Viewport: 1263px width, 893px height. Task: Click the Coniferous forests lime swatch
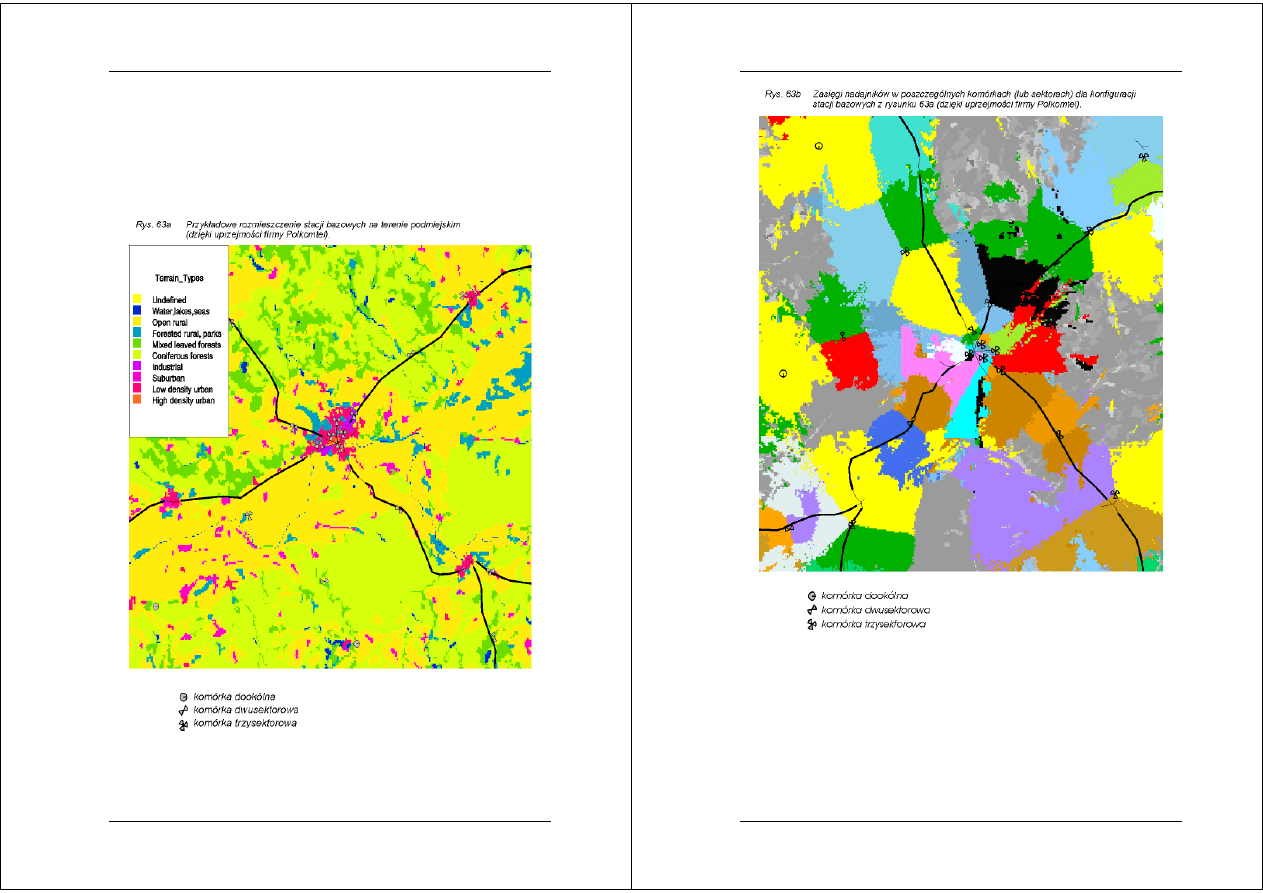click(x=137, y=355)
